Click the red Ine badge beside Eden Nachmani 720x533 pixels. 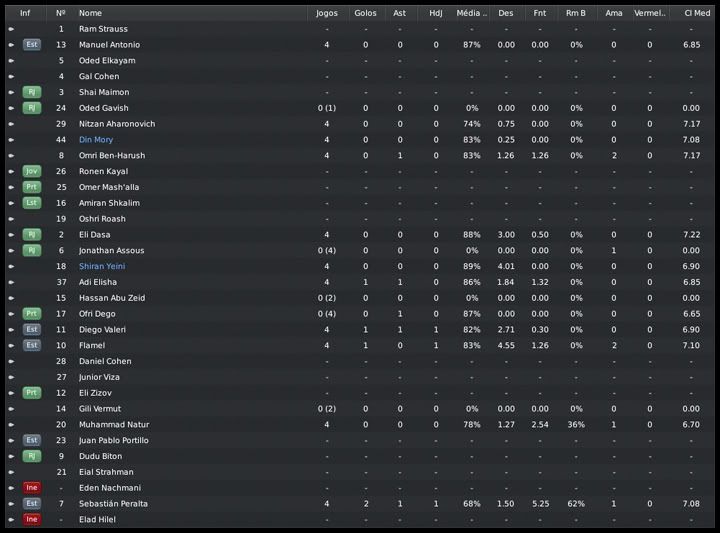pos(32,488)
